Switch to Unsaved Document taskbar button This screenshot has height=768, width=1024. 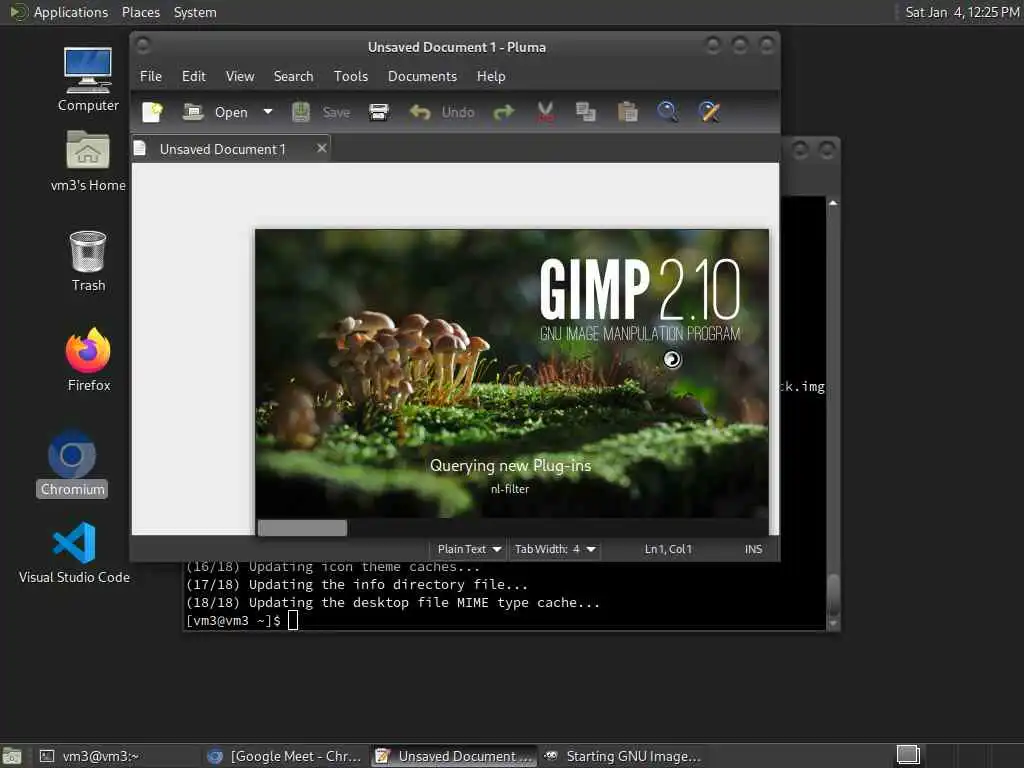455,756
